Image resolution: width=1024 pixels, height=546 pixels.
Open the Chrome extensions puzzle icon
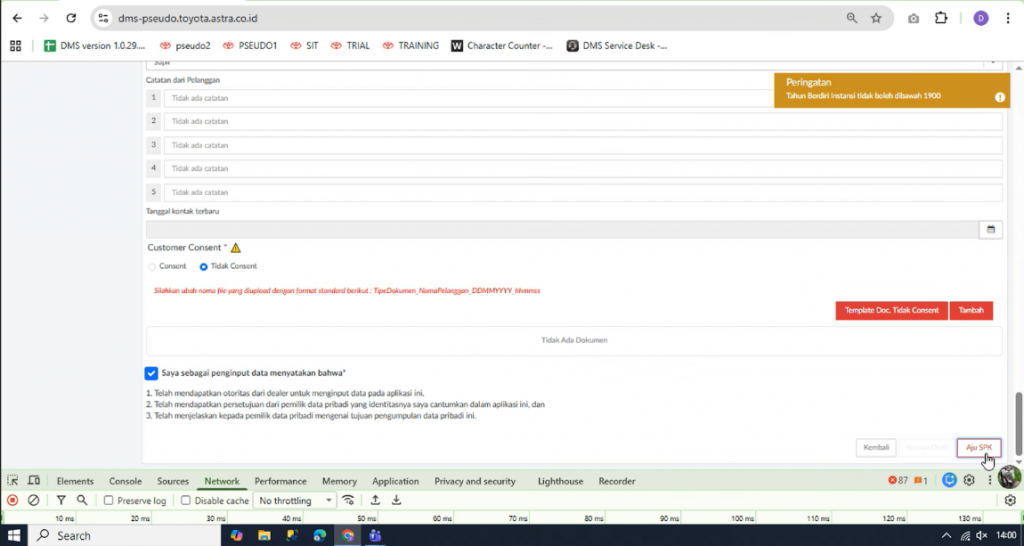click(x=941, y=18)
